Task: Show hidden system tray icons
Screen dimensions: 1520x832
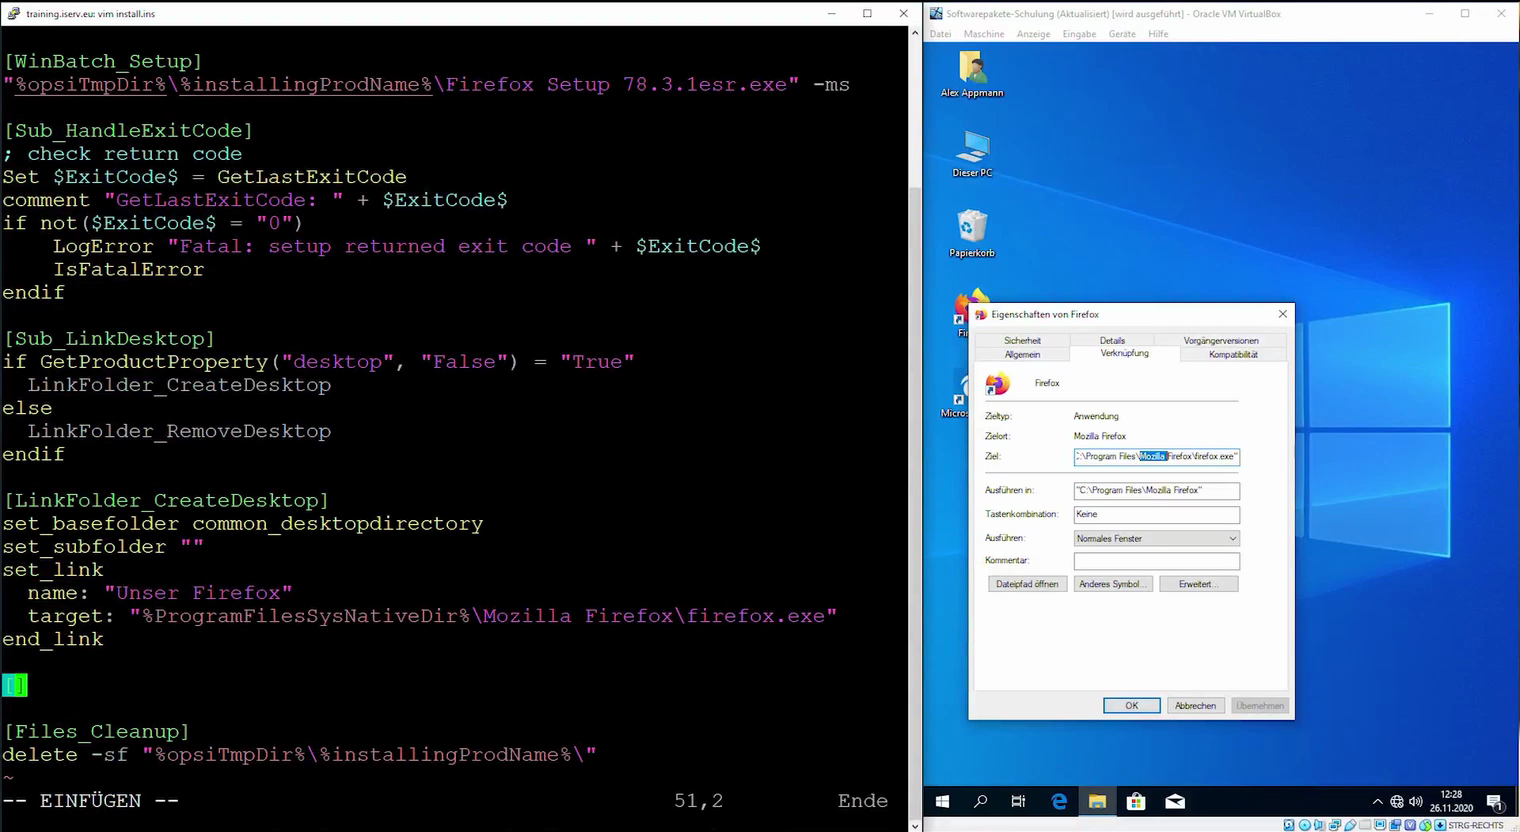Action: 1377,801
